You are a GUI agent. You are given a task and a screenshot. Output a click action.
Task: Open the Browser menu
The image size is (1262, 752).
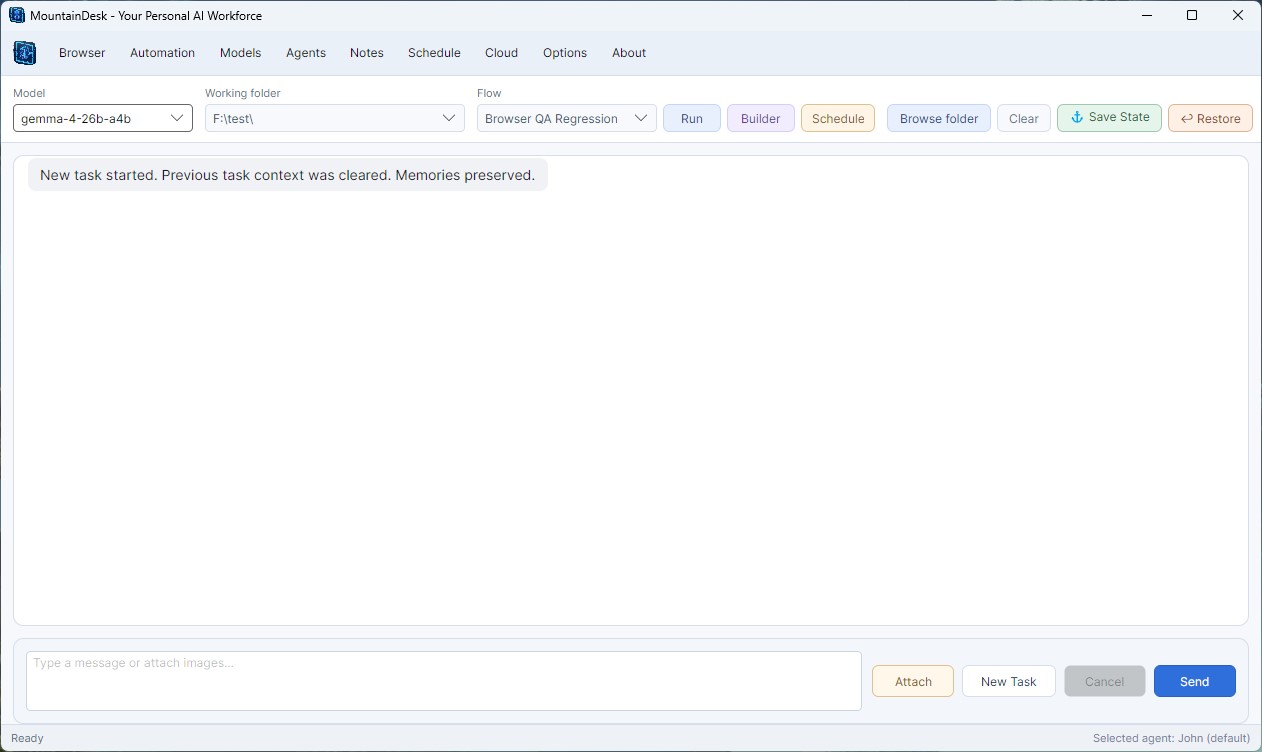tap(82, 53)
